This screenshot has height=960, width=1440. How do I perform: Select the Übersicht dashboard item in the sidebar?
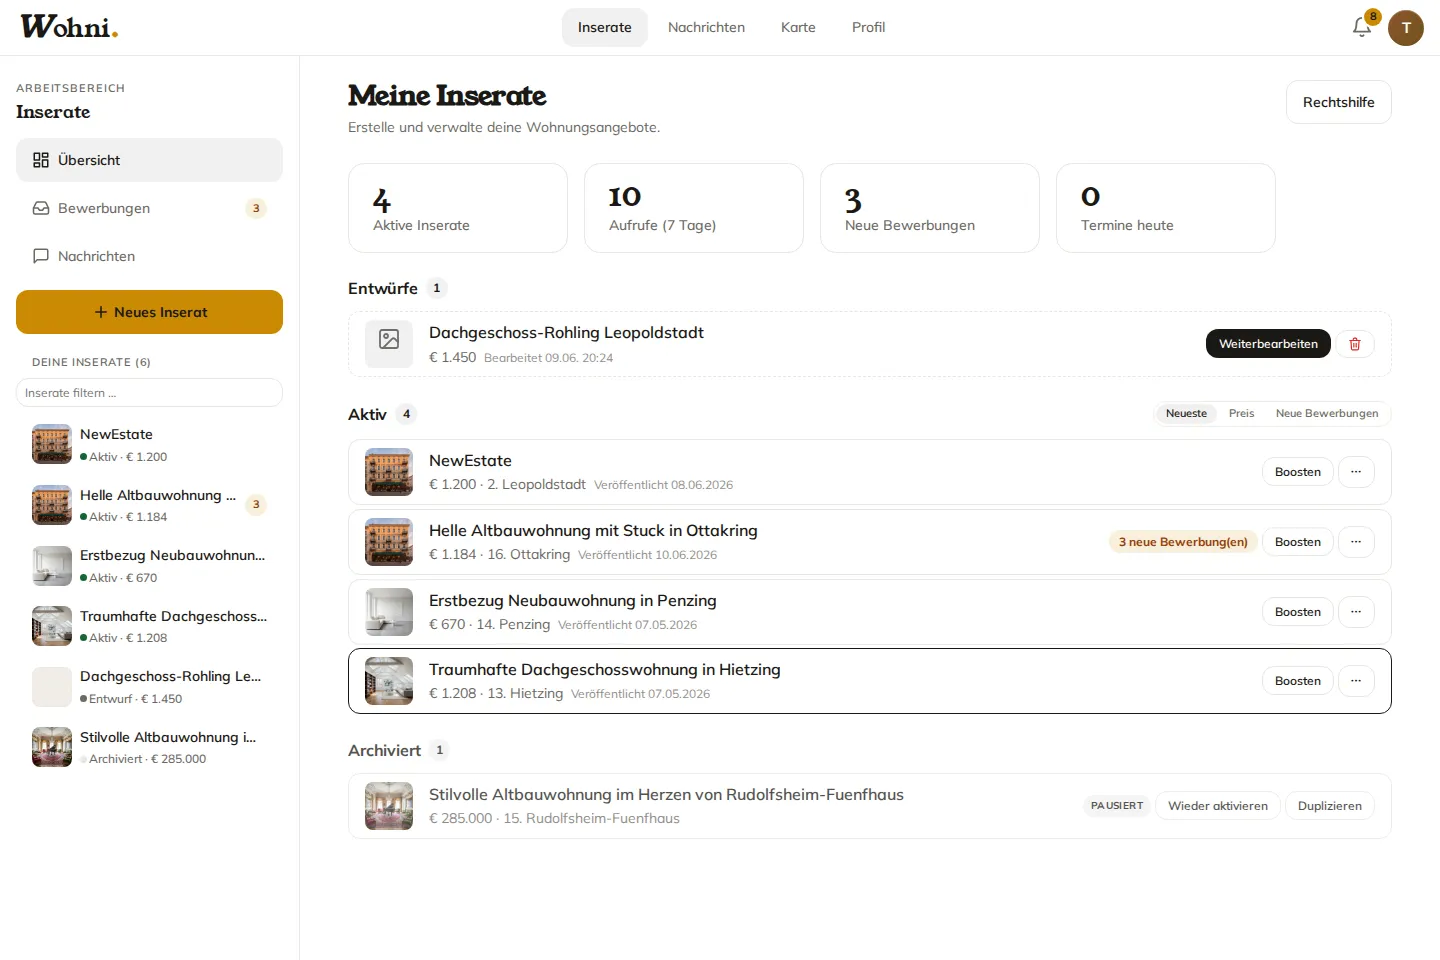click(x=149, y=160)
